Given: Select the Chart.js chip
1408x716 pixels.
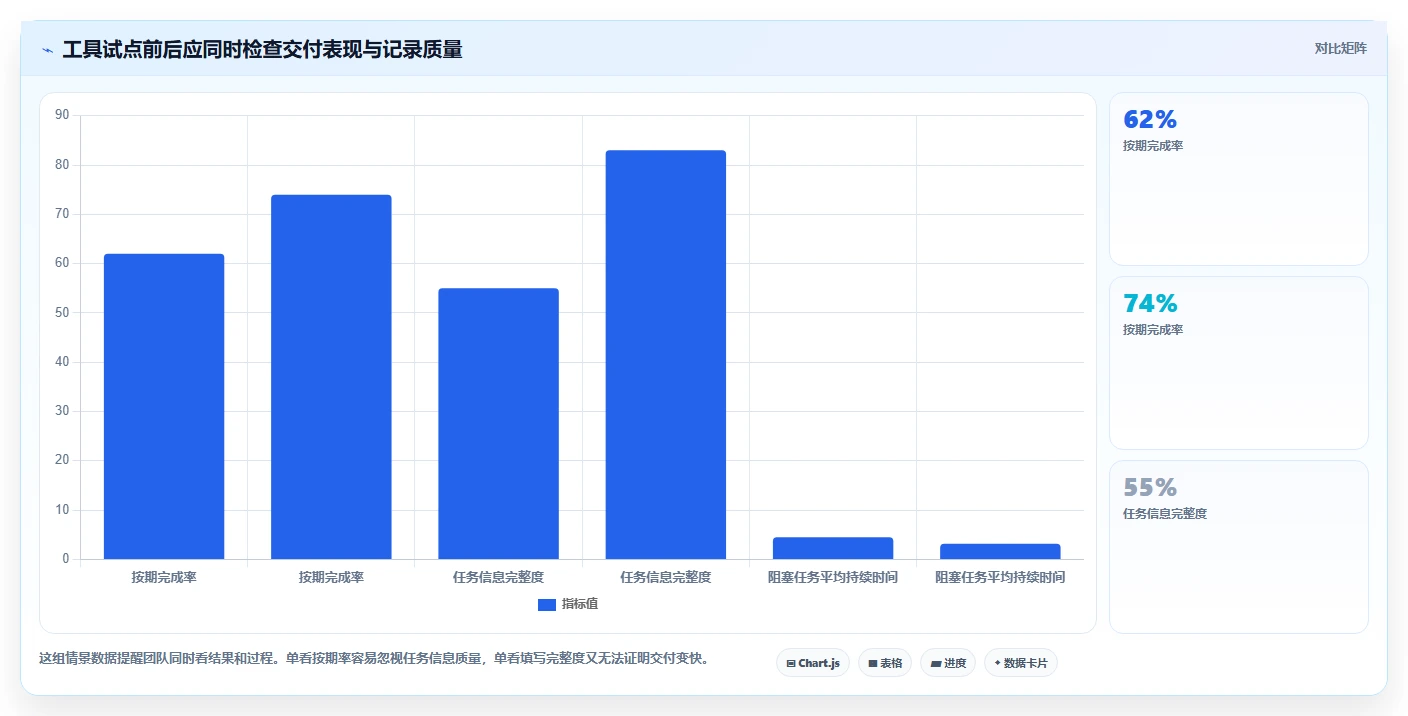Looking at the screenshot, I should (x=813, y=663).
